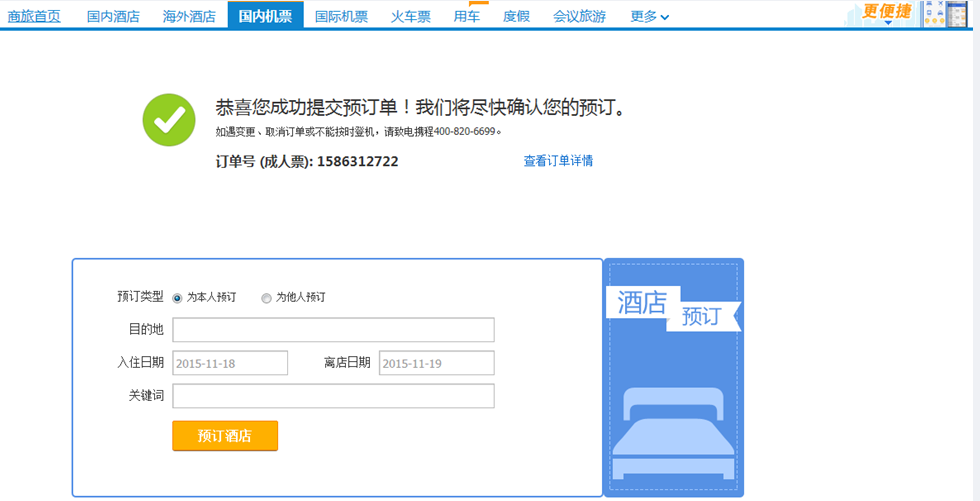This screenshot has width=980, height=501.
Task: Click the 酒店预订 banner label
Action: [x=673, y=309]
